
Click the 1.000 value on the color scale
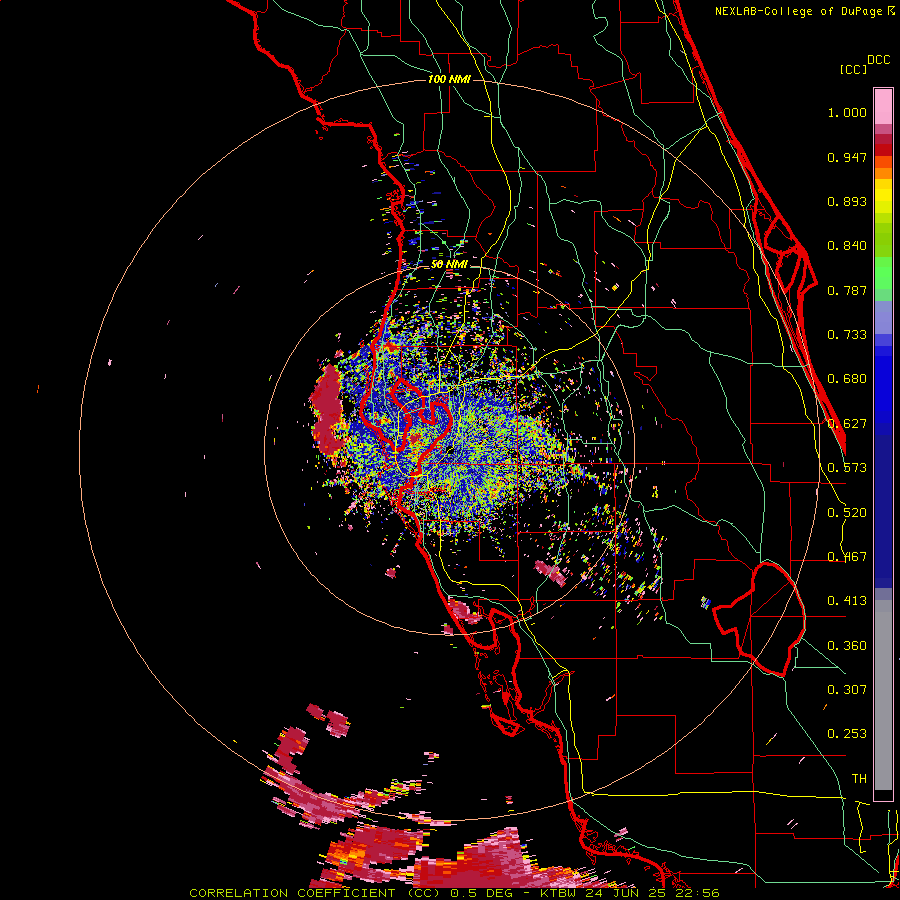coord(847,112)
